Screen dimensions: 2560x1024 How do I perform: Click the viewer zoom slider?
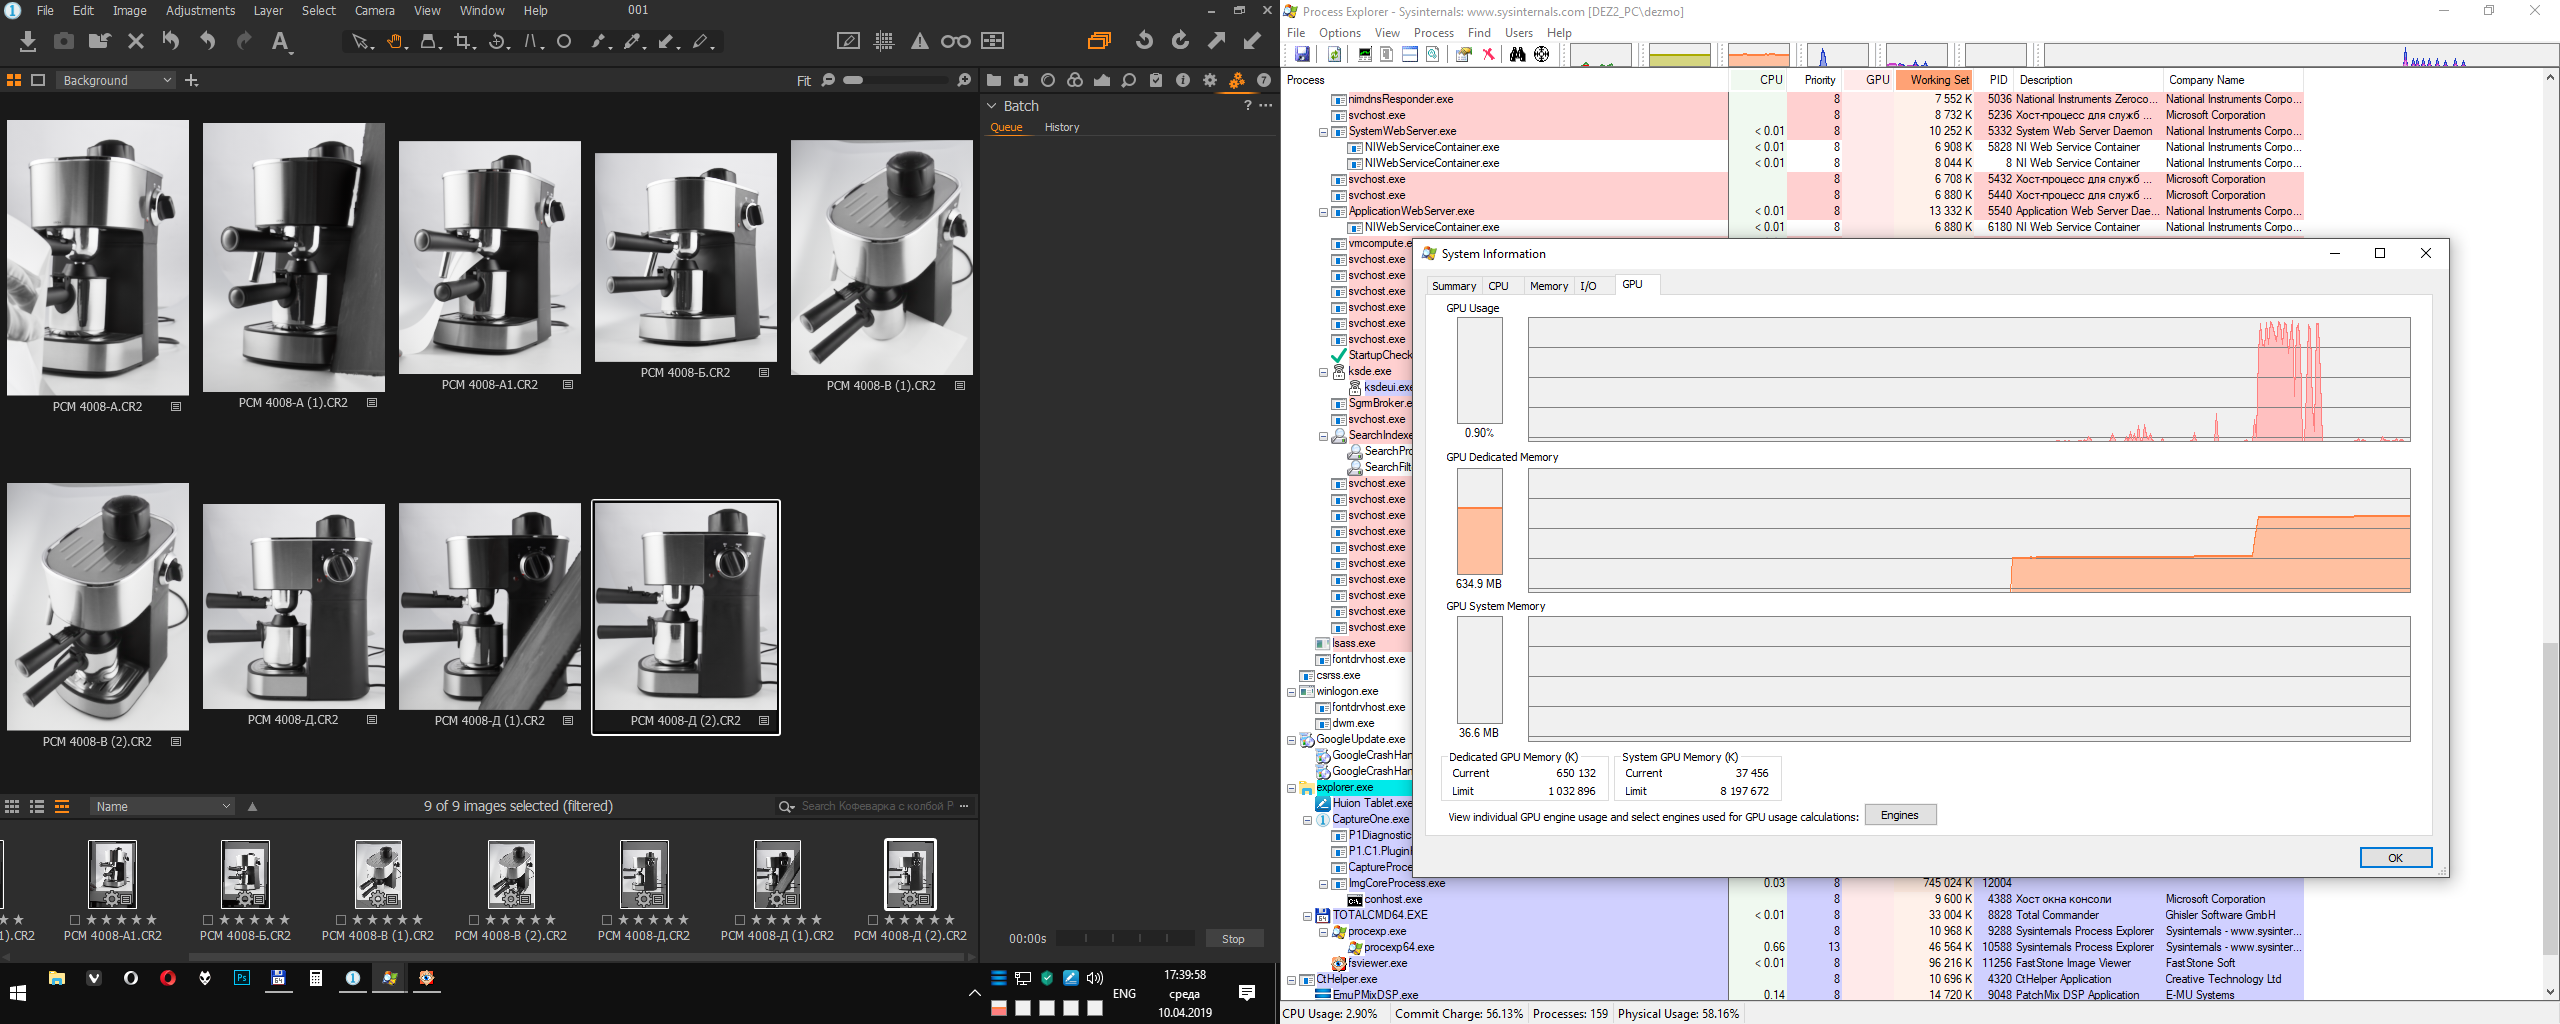click(895, 80)
